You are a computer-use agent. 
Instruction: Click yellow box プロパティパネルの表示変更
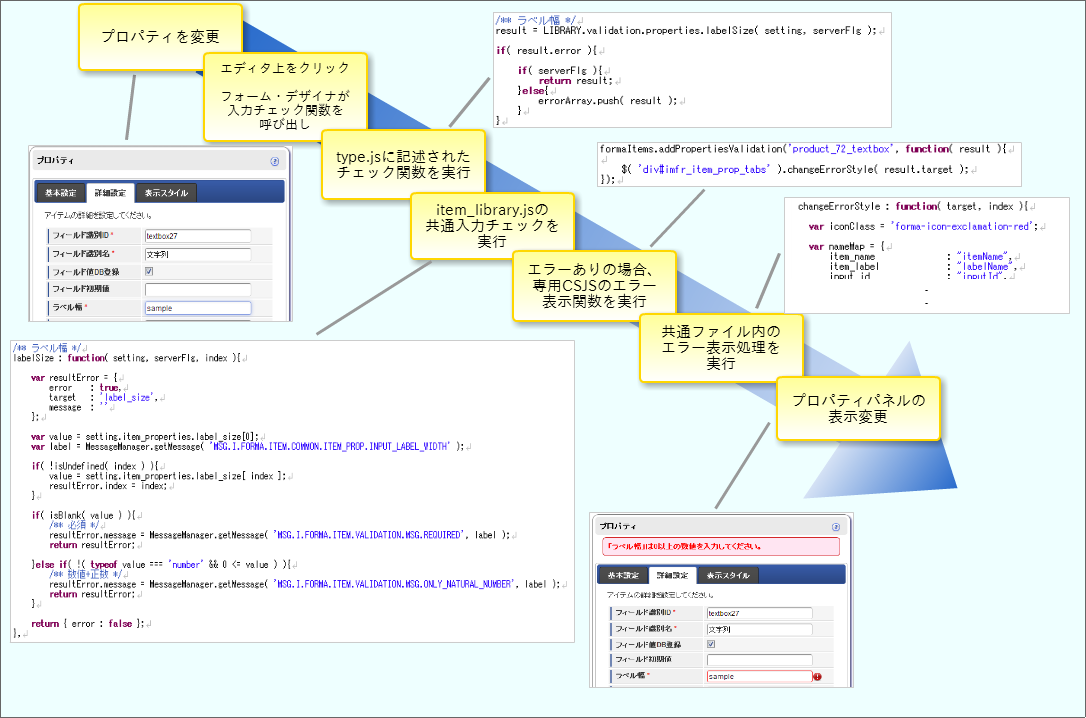coord(858,409)
